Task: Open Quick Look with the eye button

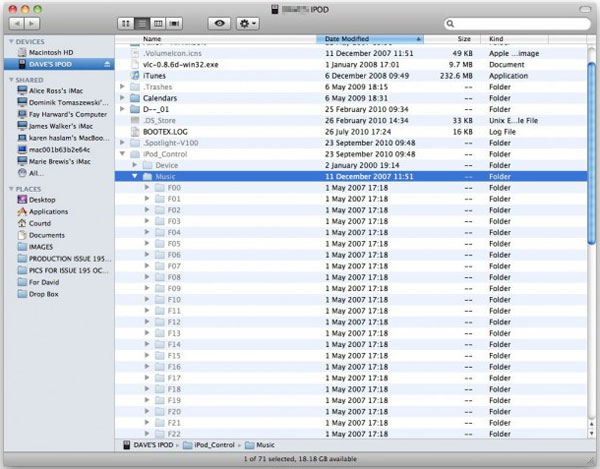Action: click(x=219, y=24)
